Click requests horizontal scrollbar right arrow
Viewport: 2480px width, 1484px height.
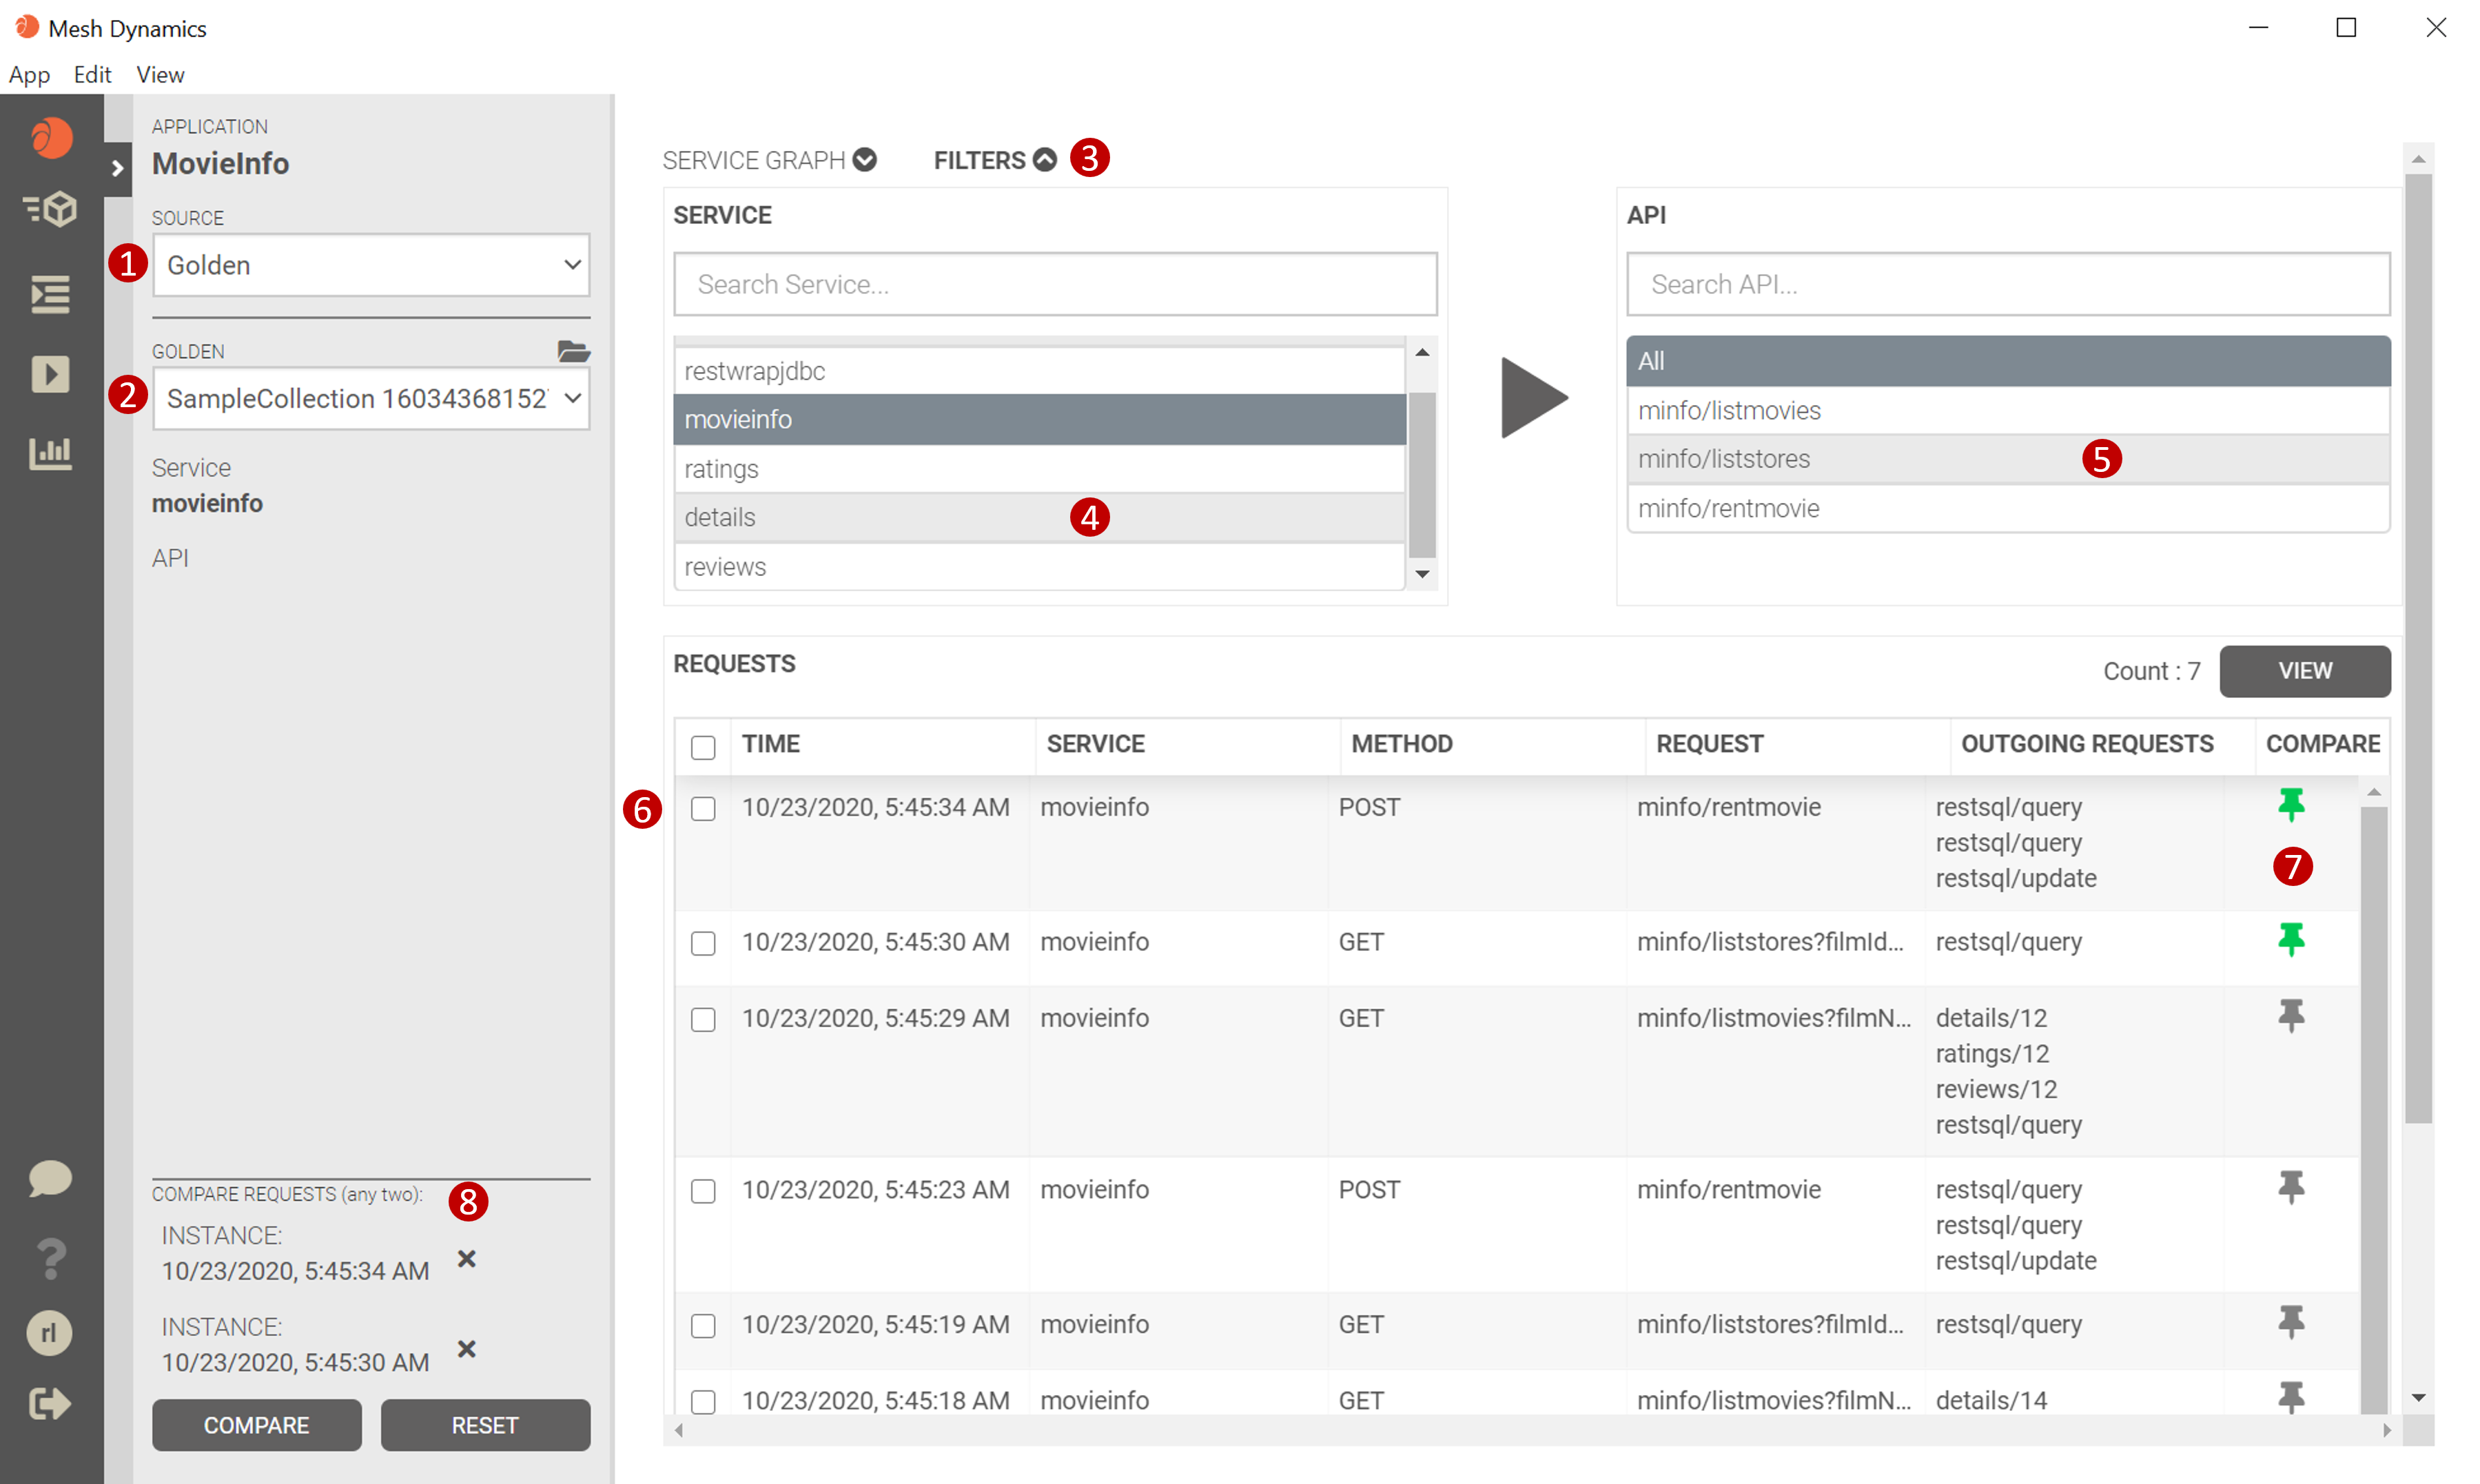point(2387,1430)
